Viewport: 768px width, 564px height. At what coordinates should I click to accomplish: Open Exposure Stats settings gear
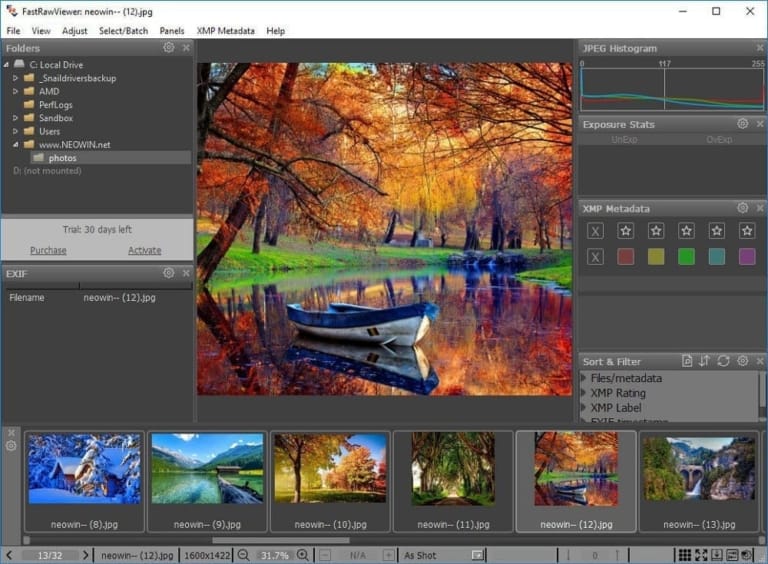(743, 123)
